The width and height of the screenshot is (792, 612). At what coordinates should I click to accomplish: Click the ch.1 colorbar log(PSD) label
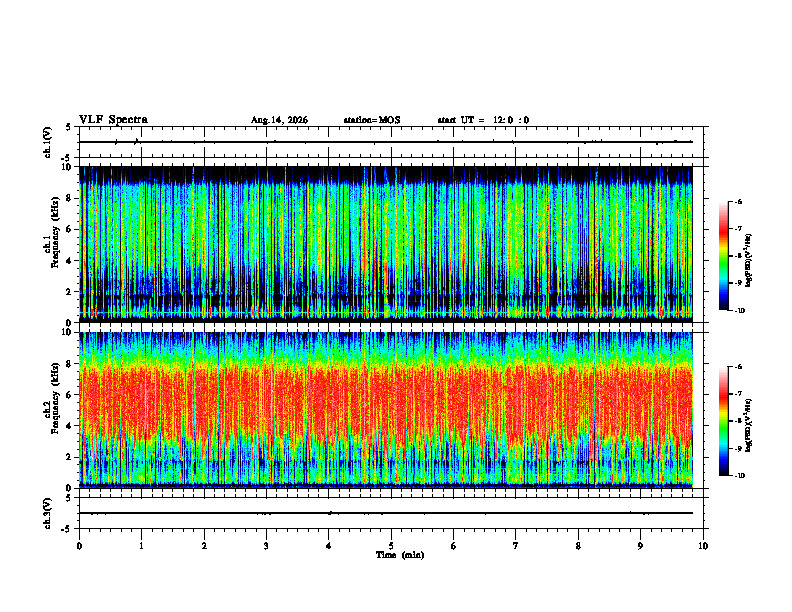point(749,260)
